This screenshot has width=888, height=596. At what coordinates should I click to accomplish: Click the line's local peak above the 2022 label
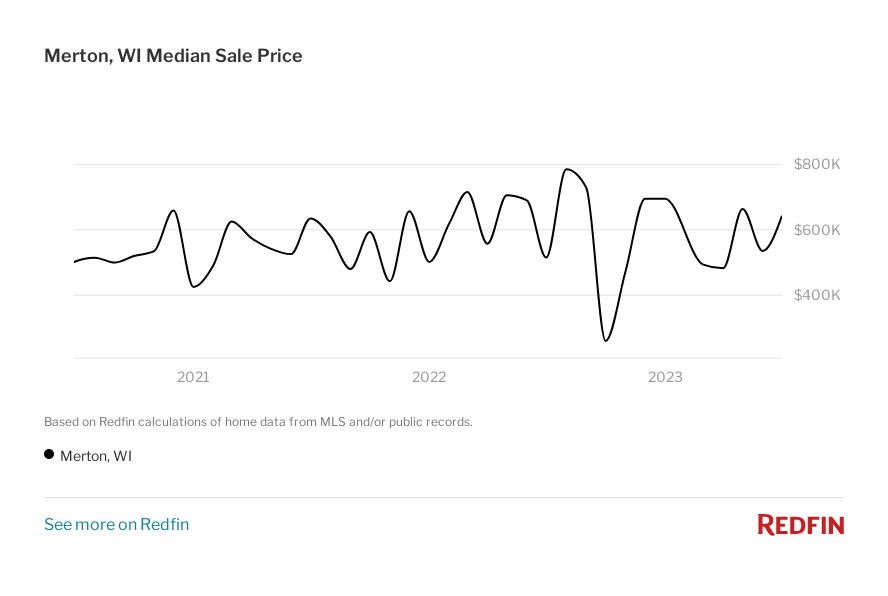[x=409, y=211]
